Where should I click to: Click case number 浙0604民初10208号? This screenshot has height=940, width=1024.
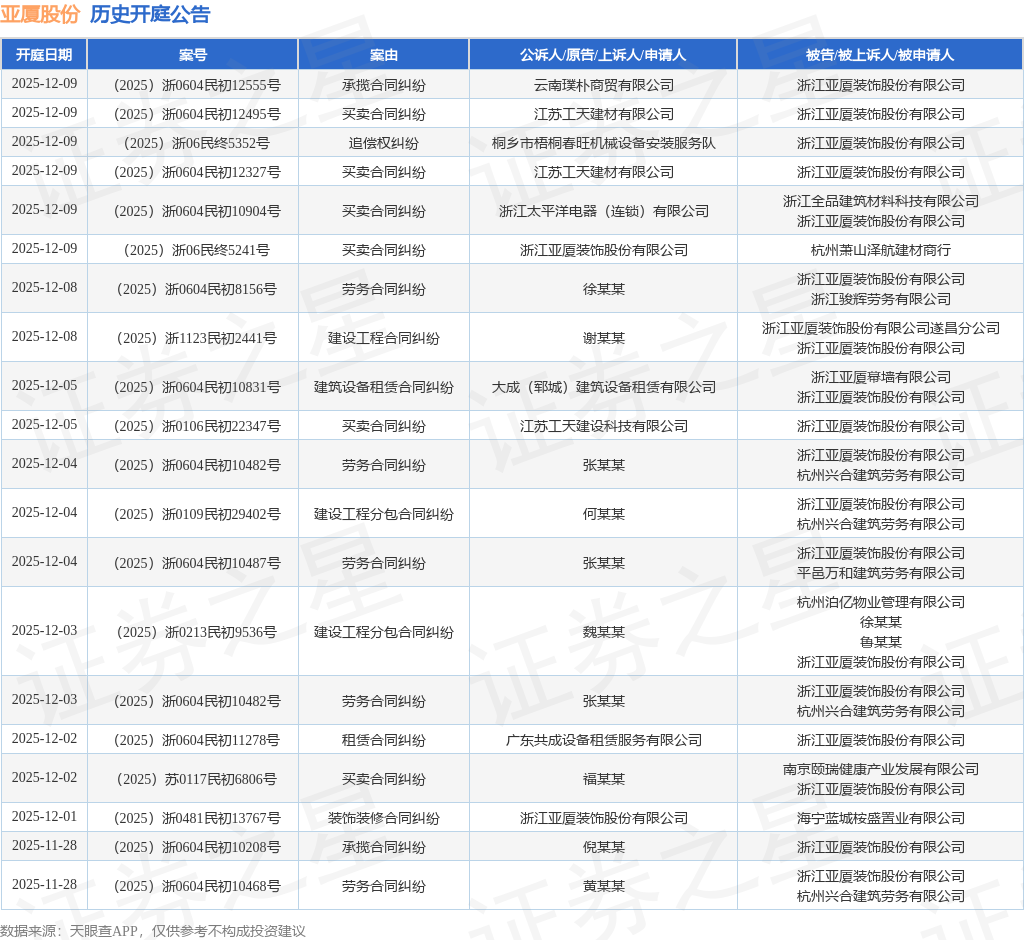197,847
